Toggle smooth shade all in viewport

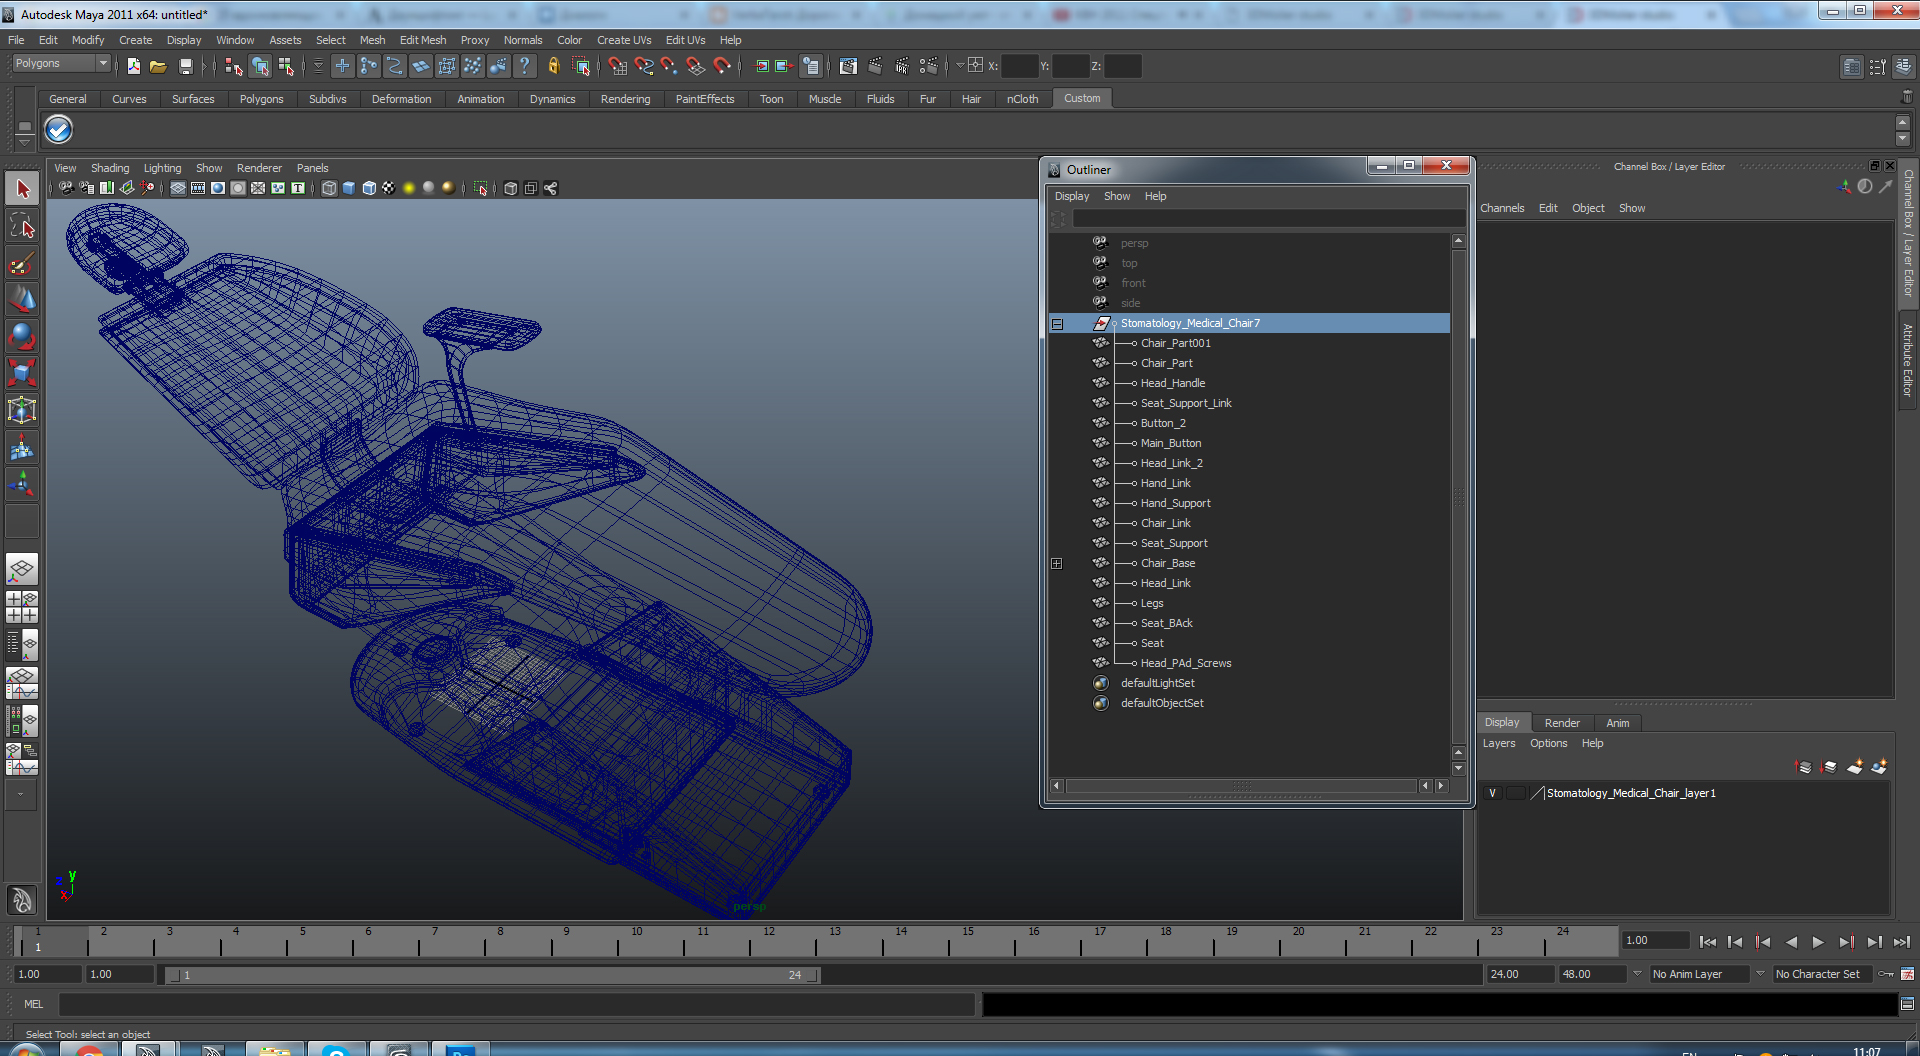tap(349, 188)
